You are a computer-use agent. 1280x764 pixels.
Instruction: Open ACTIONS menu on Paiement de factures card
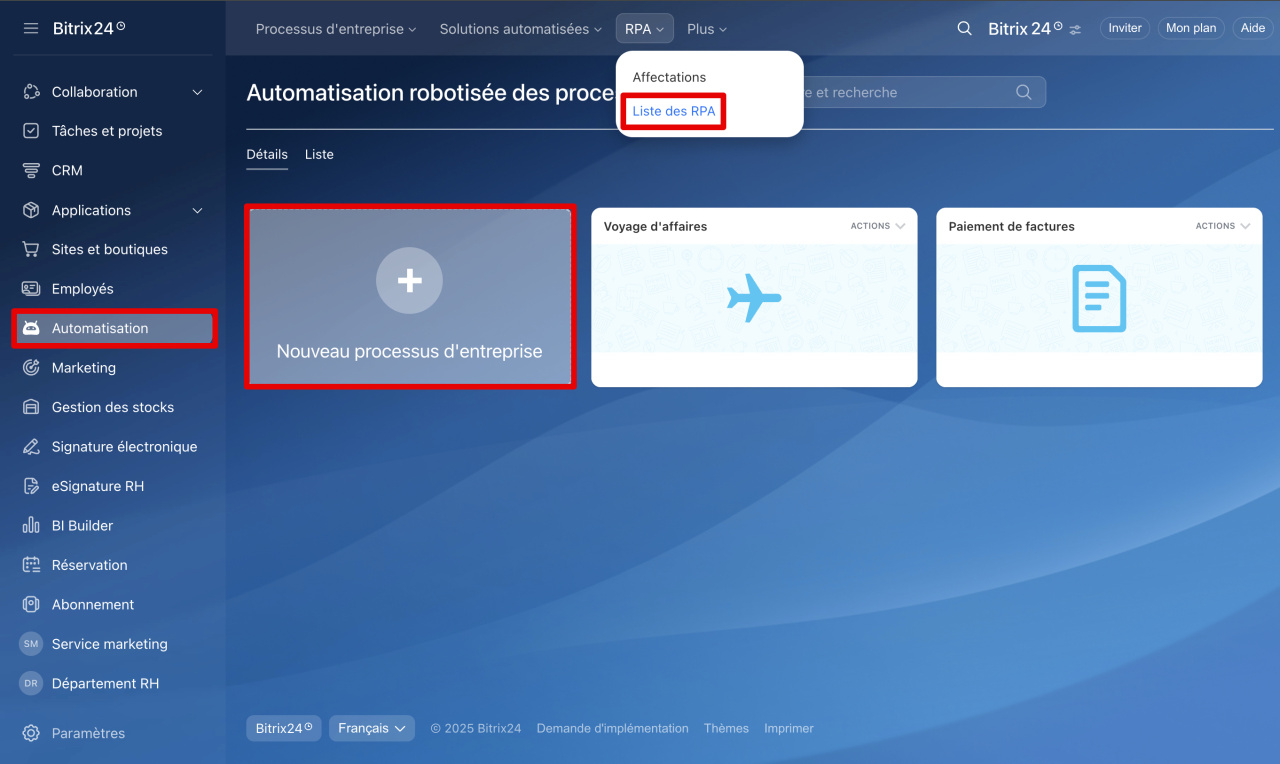click(1223, 226)
